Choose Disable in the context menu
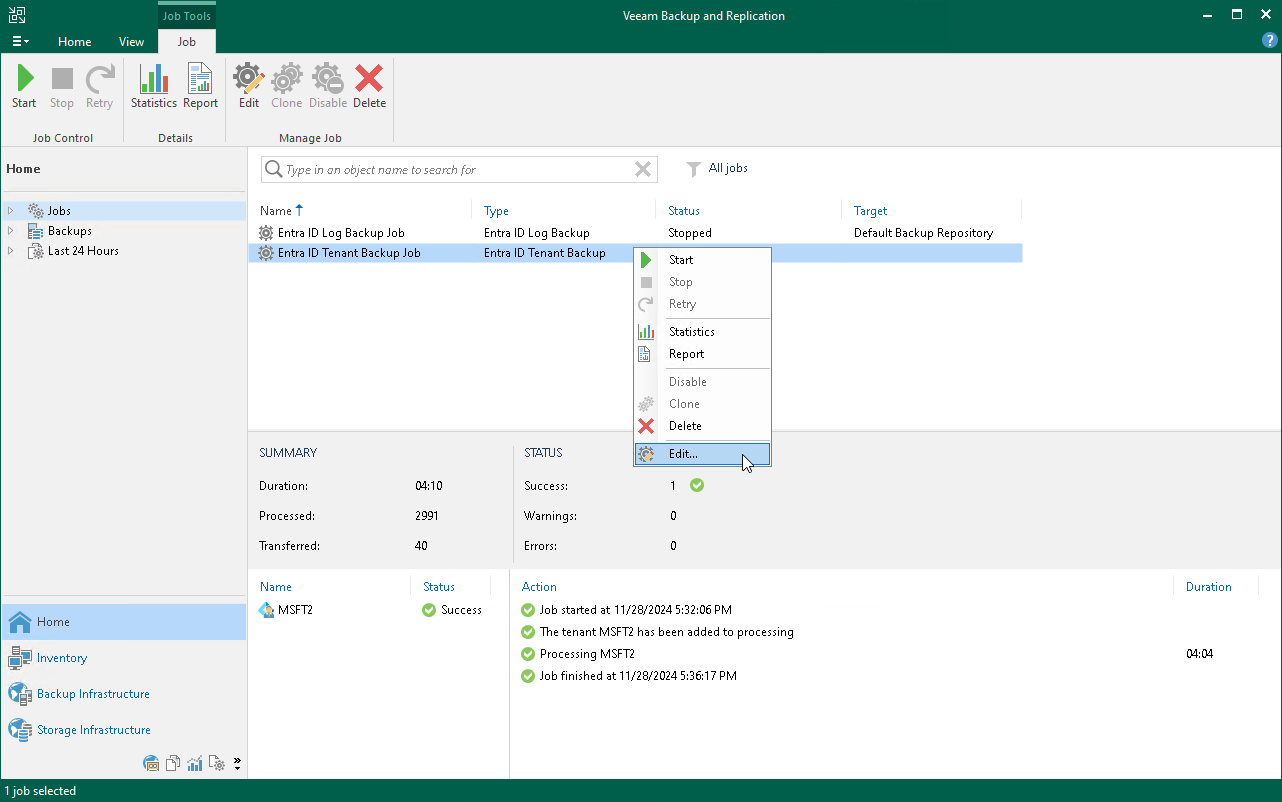The image size is (1282, 802). (x=702, y=382)
